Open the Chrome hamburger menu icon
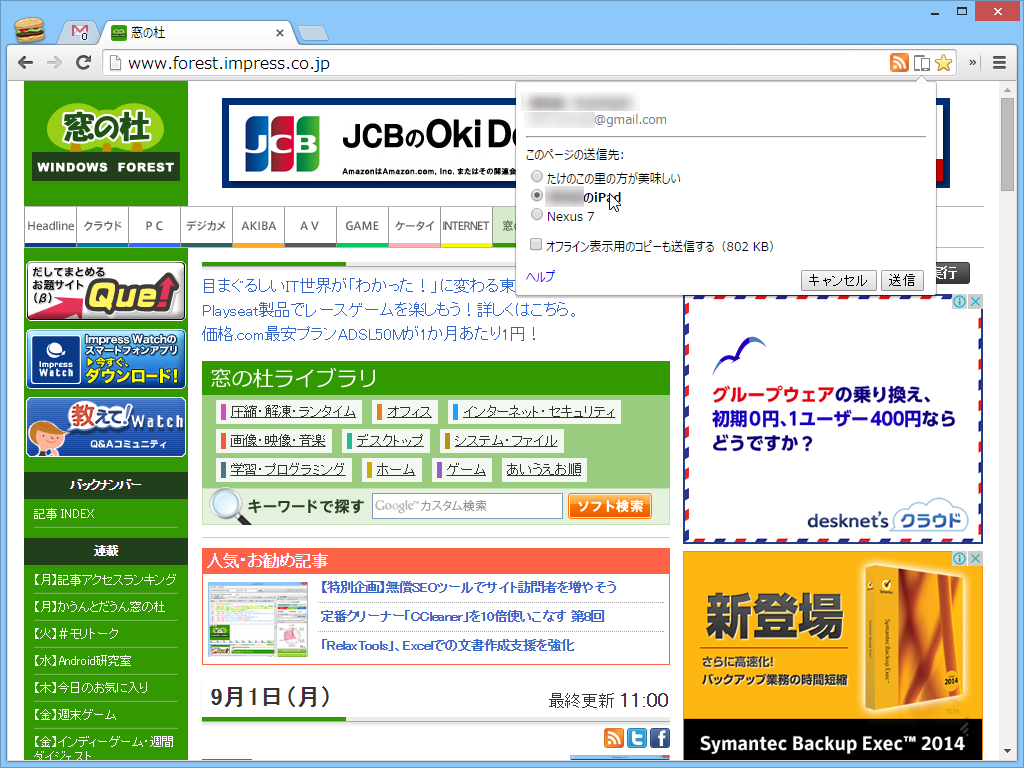1024x768 pixels. [998, 62]
